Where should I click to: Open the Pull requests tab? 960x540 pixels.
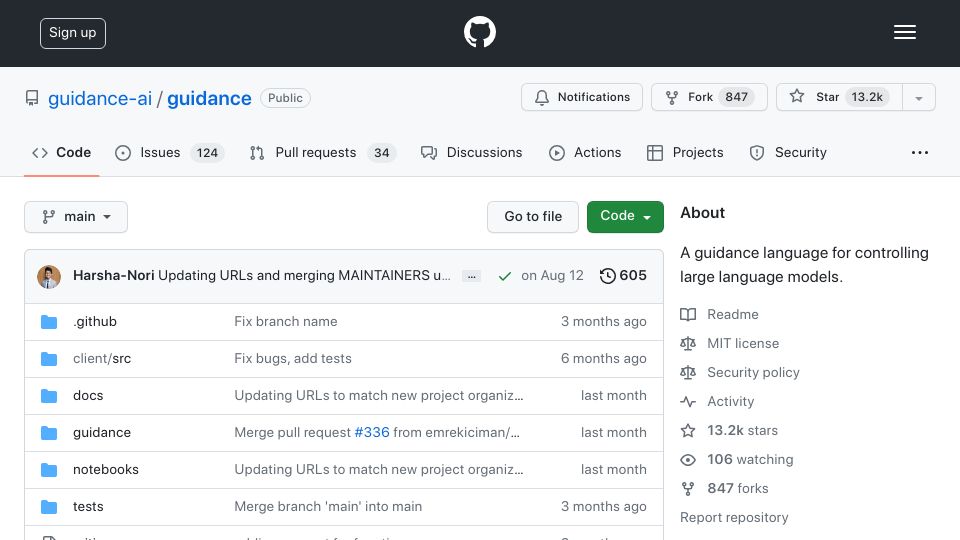click(323, 152)
